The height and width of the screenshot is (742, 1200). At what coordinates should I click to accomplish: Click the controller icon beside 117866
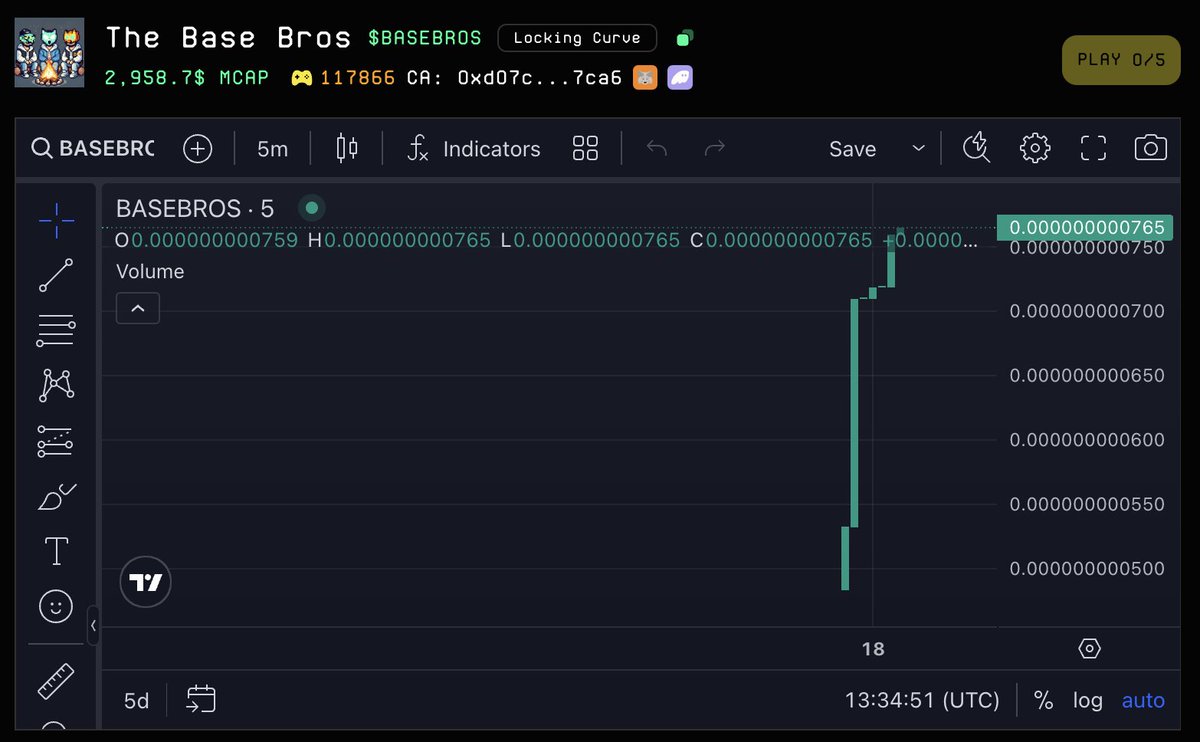[x=301, y=77]
